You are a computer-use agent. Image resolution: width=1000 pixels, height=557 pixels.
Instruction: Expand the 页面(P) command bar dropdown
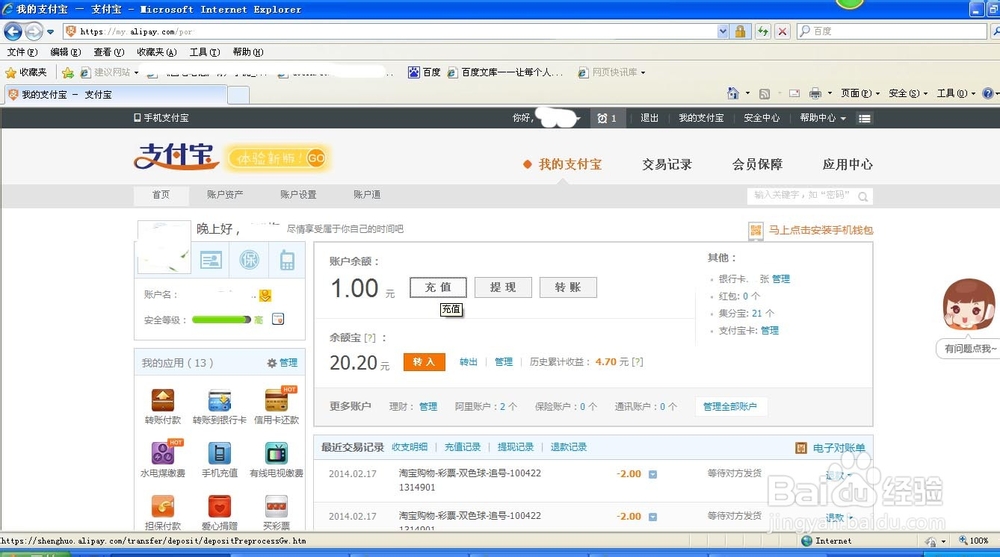(x=860, y=93)
